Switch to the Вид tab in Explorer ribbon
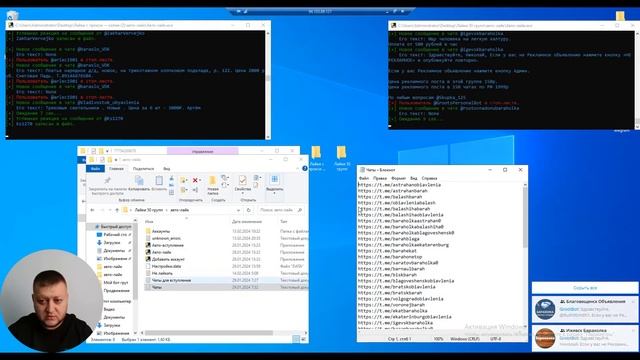 167,169
